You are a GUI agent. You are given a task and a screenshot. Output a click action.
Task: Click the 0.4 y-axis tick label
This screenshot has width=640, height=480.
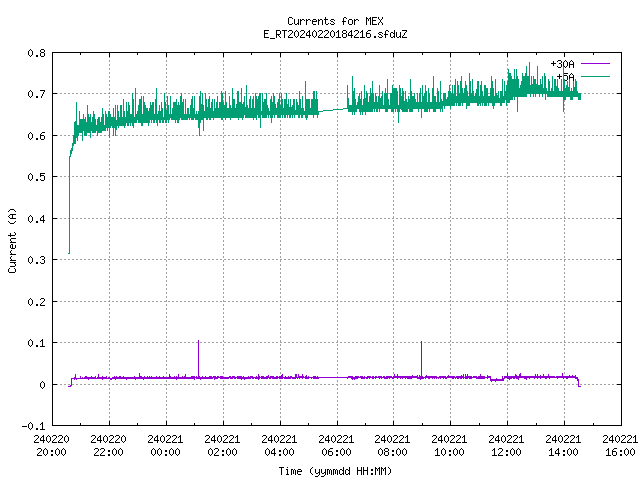coord(36,219)
